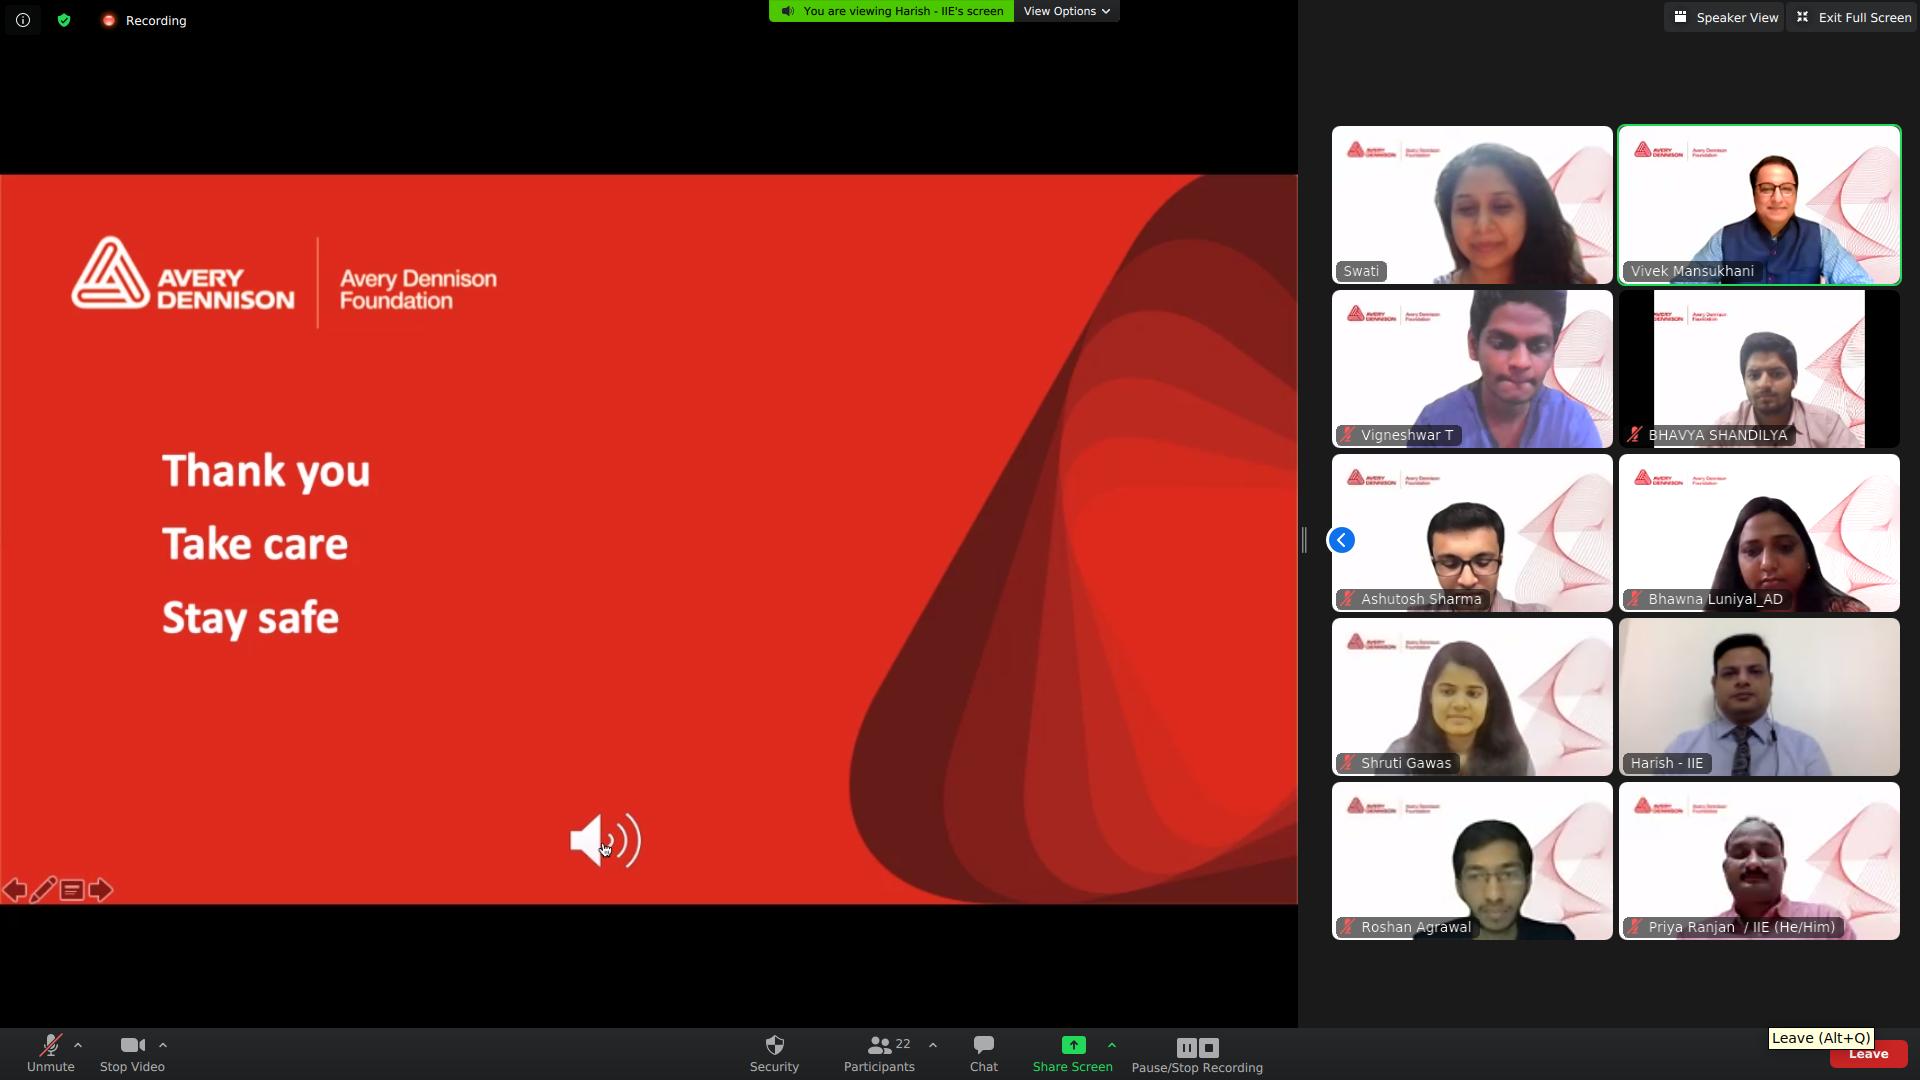Select Vigneshwar T's video thumbnail
The width and height of the screenshot is (1920, 1080).
point(1472,369)
